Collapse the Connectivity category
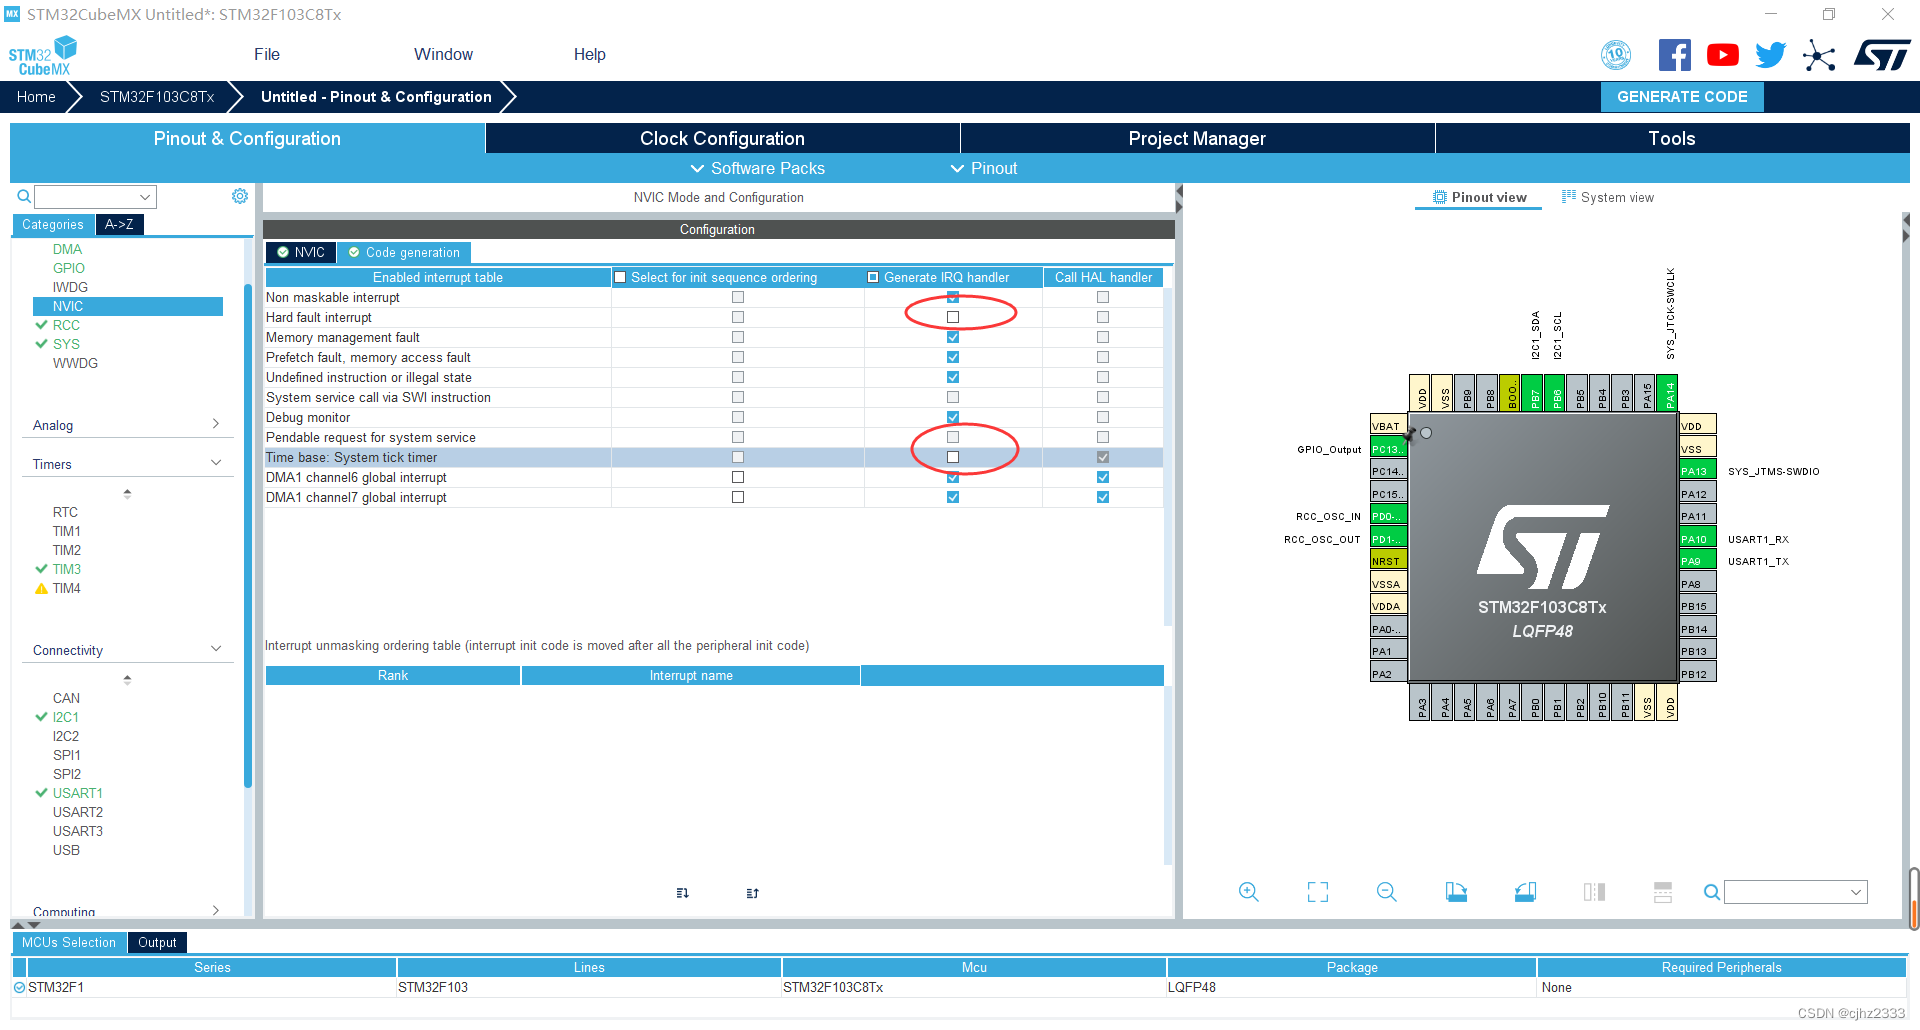 (x=215, y=649)
